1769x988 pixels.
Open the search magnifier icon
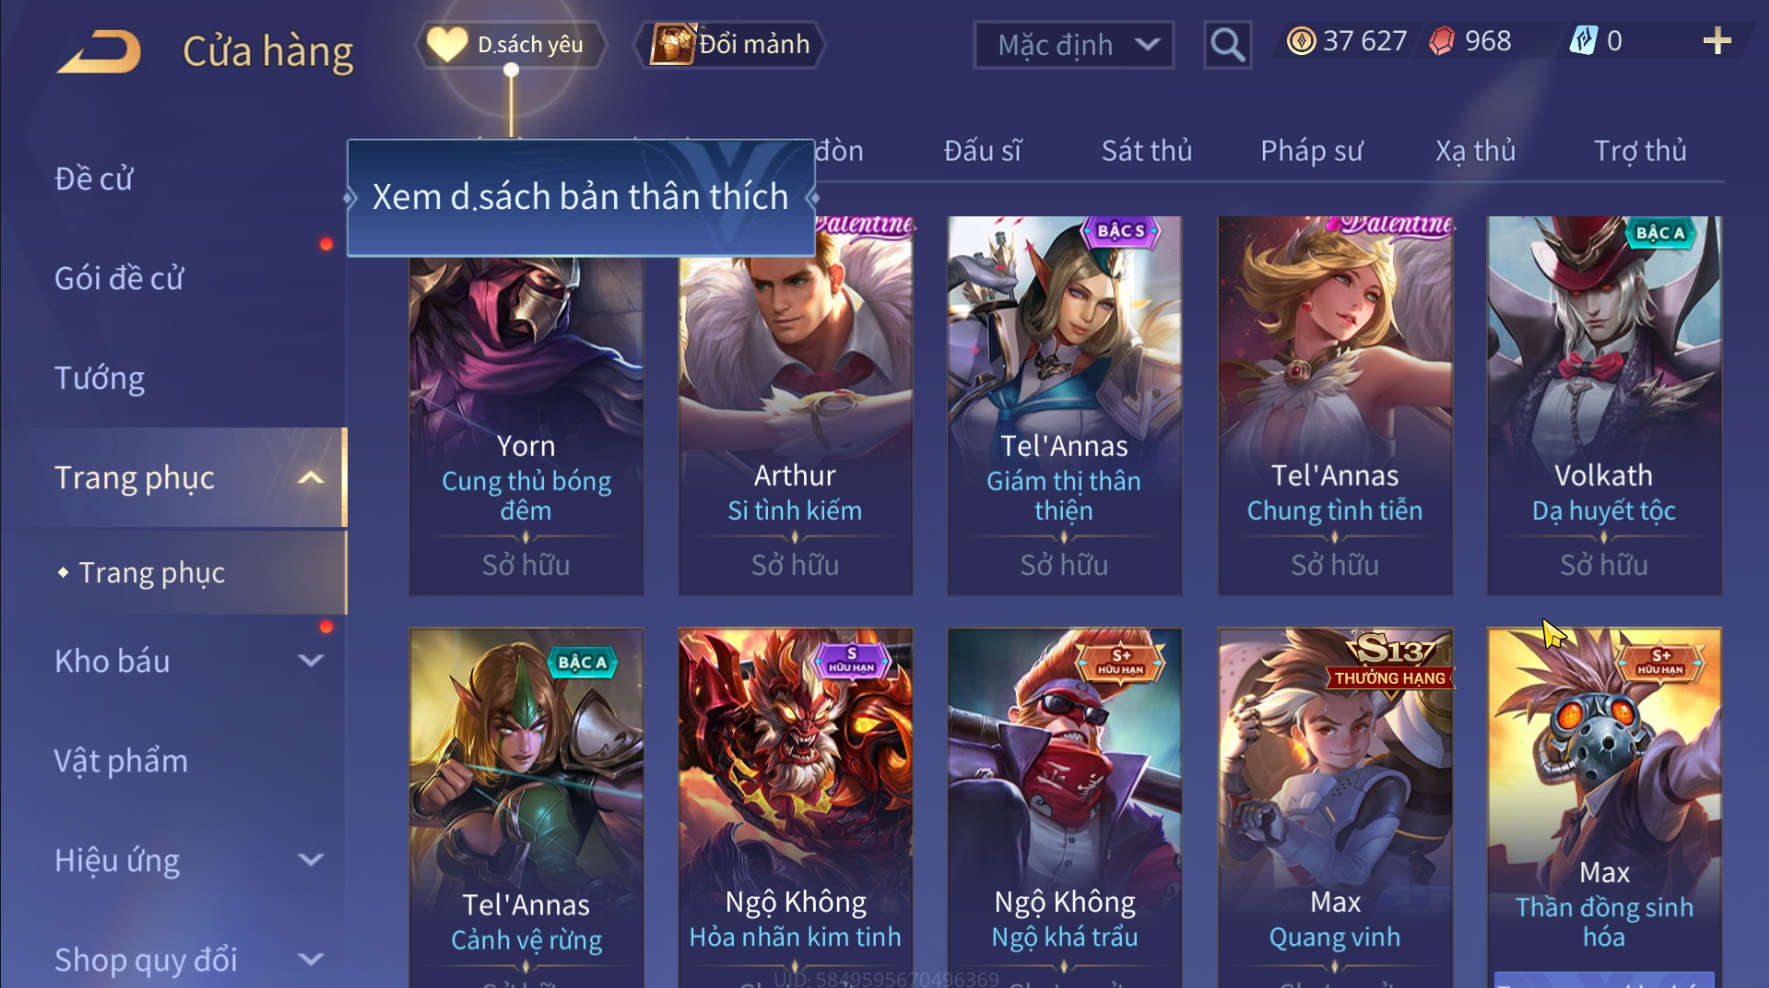point(1227,45)
